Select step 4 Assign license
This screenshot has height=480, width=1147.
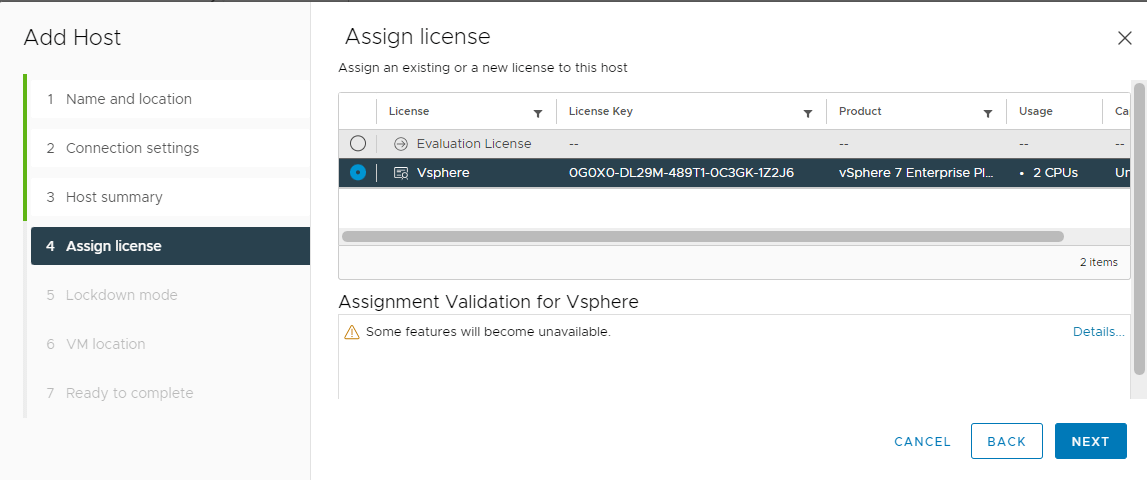[x=170, y=246]
